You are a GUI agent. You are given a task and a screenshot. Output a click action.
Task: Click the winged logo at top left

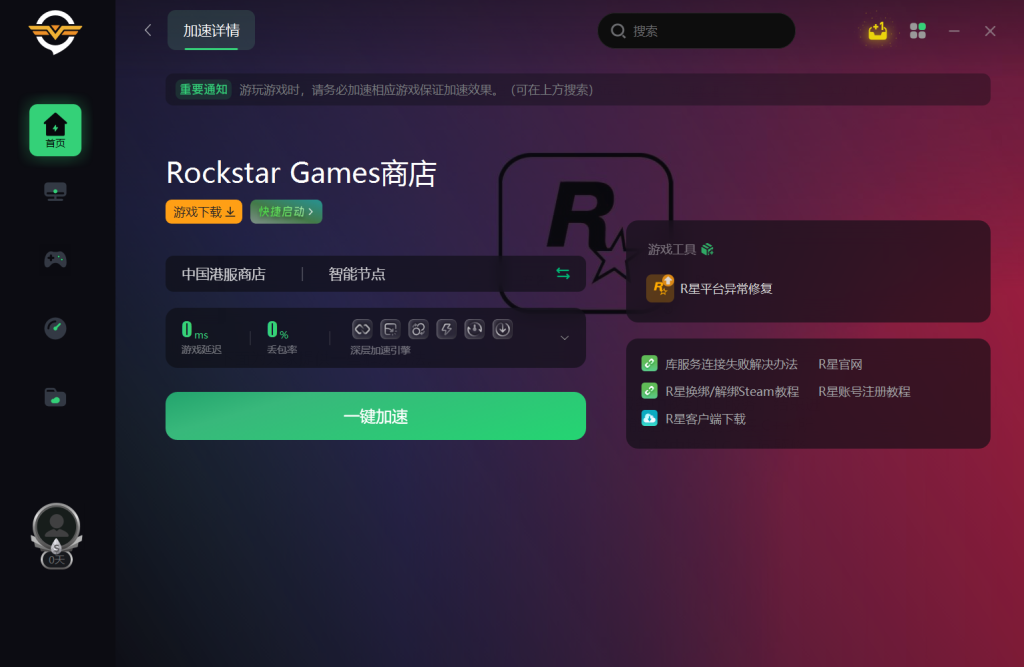click(x=56, y=32)
